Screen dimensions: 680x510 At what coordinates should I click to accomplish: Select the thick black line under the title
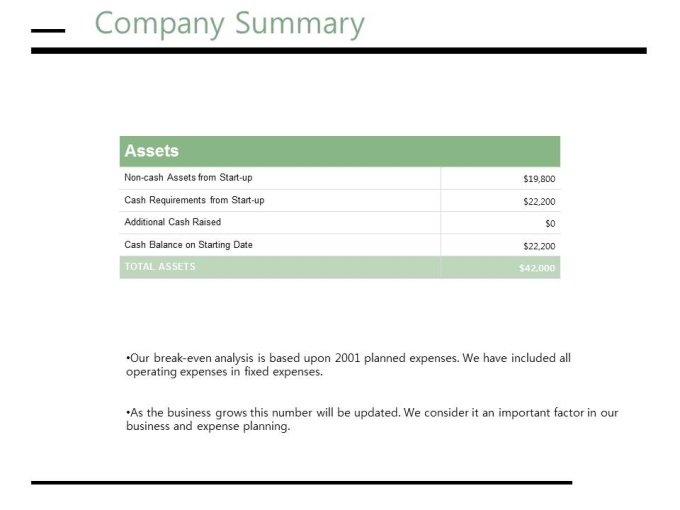click(338, 50)
